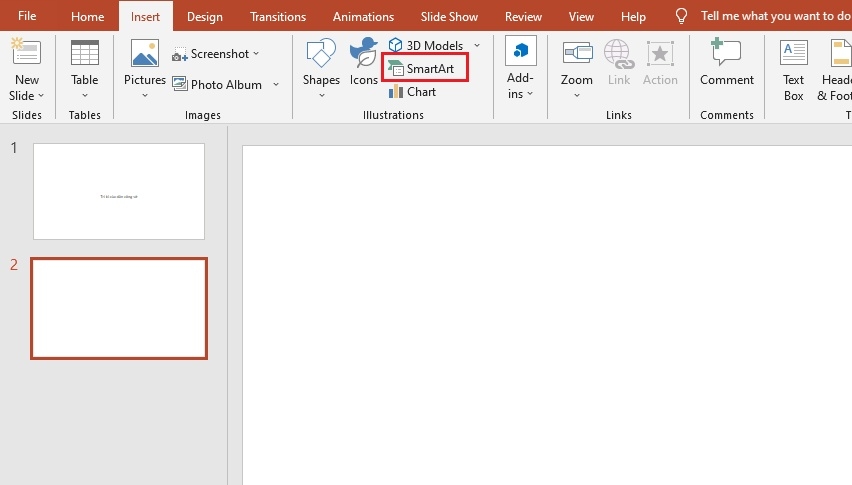This screenshot has width=852, height=485.
Task: Click the Header & Footer icon
Action: tap(841, 53)
